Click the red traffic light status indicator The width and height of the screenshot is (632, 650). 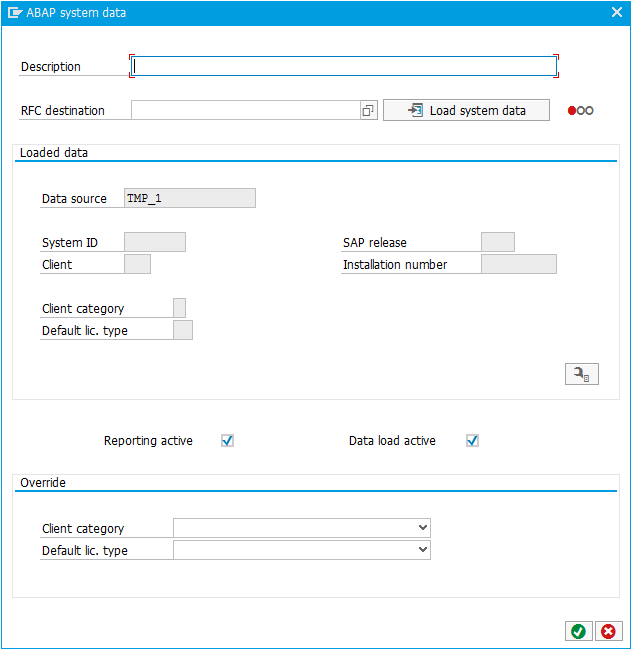click(580, 111)
